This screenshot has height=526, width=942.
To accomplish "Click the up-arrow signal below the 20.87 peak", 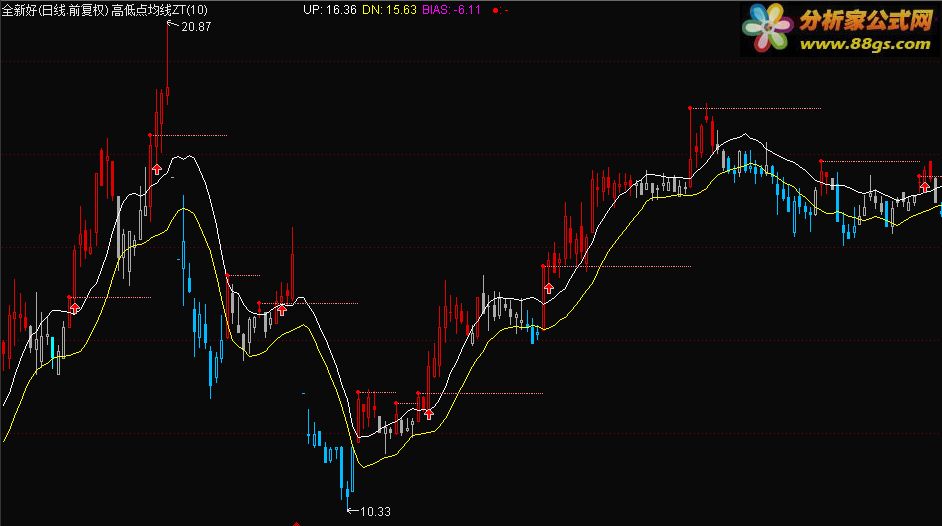I will [x=156, y=169].
